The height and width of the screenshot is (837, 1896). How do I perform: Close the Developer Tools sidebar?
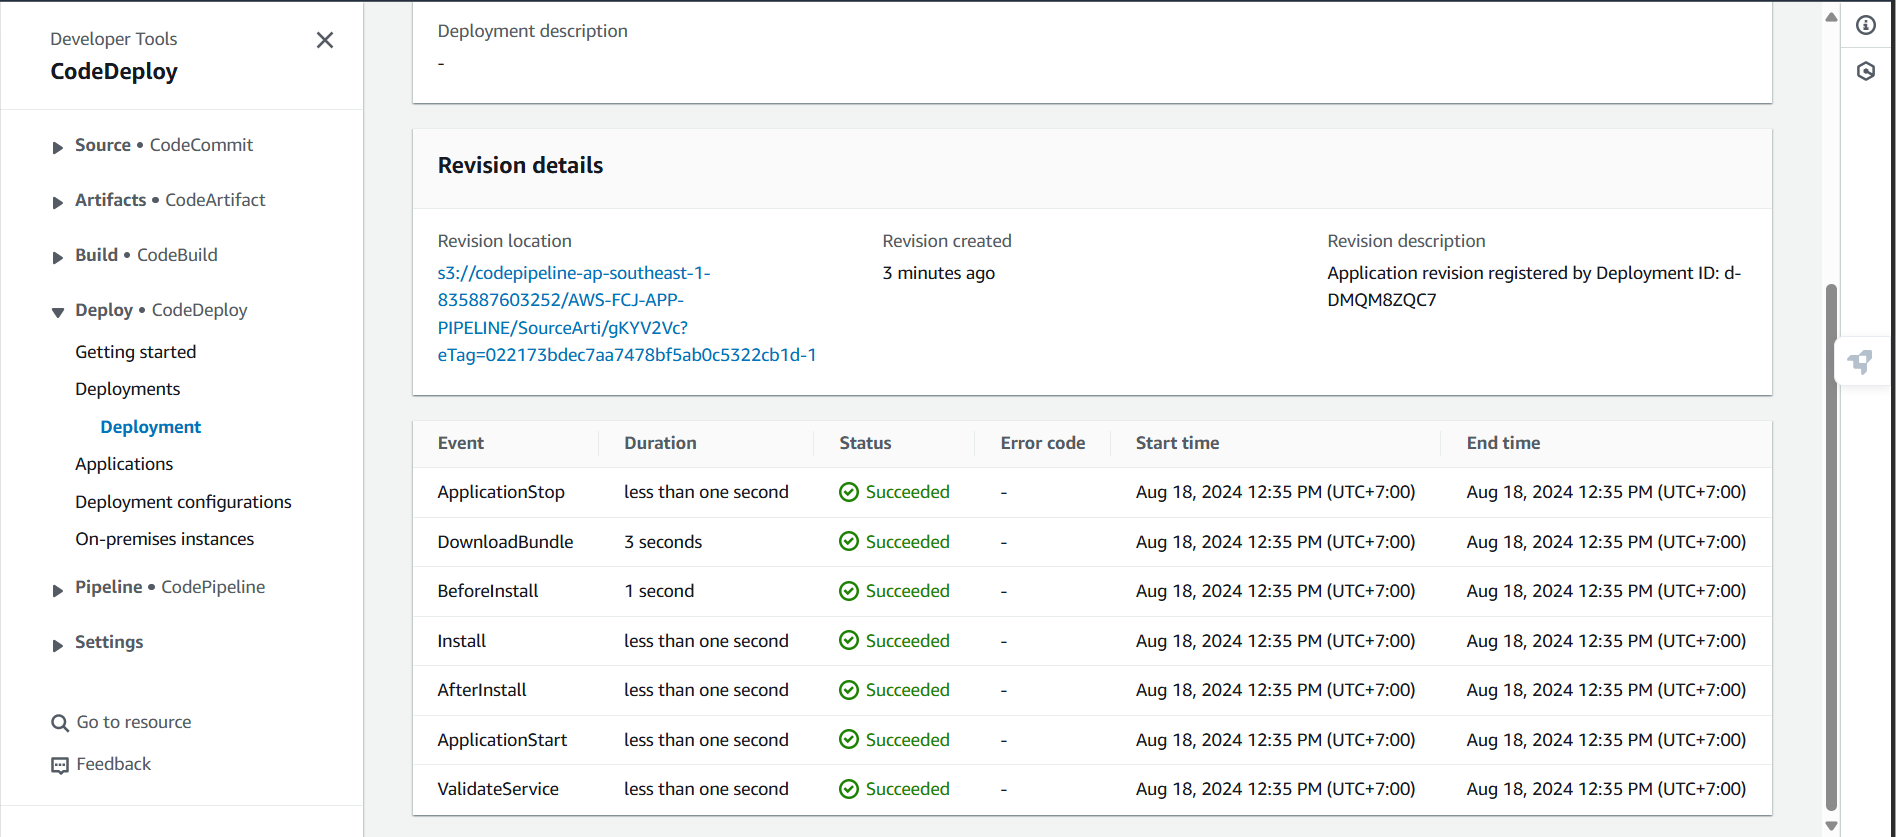[325, 40]
